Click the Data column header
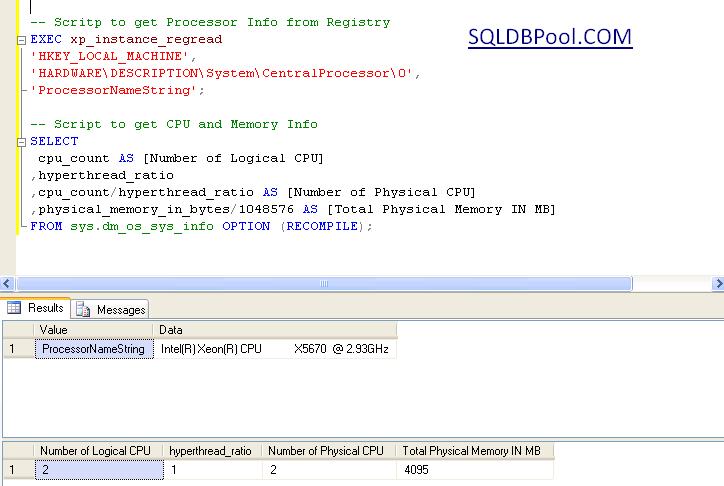The width and height of the screenshot is (724, 486). (x=275, y=330)
